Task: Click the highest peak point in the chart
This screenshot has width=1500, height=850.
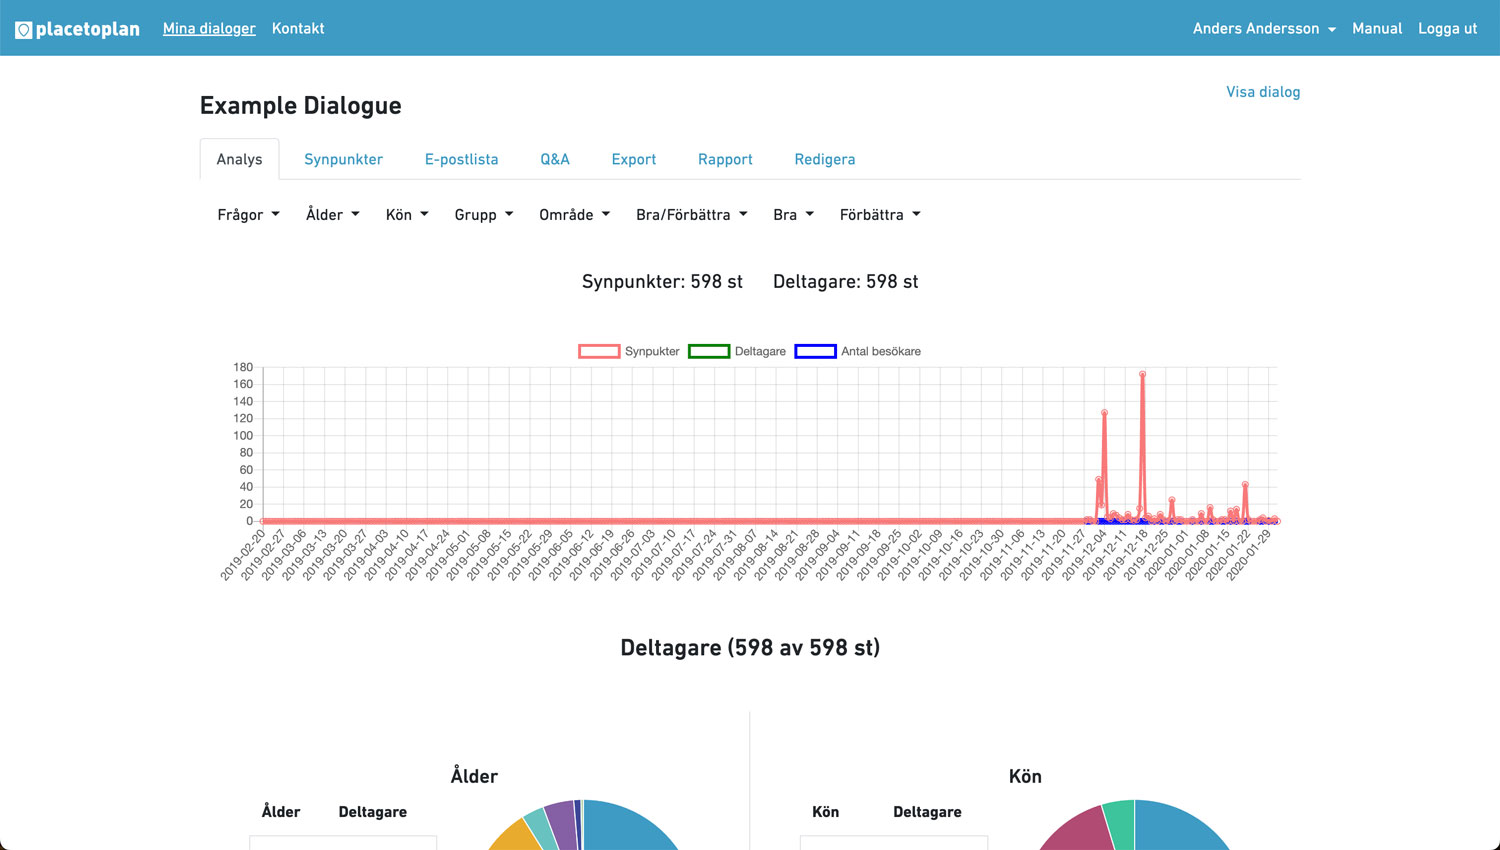Action: (x=1142, y=375)
